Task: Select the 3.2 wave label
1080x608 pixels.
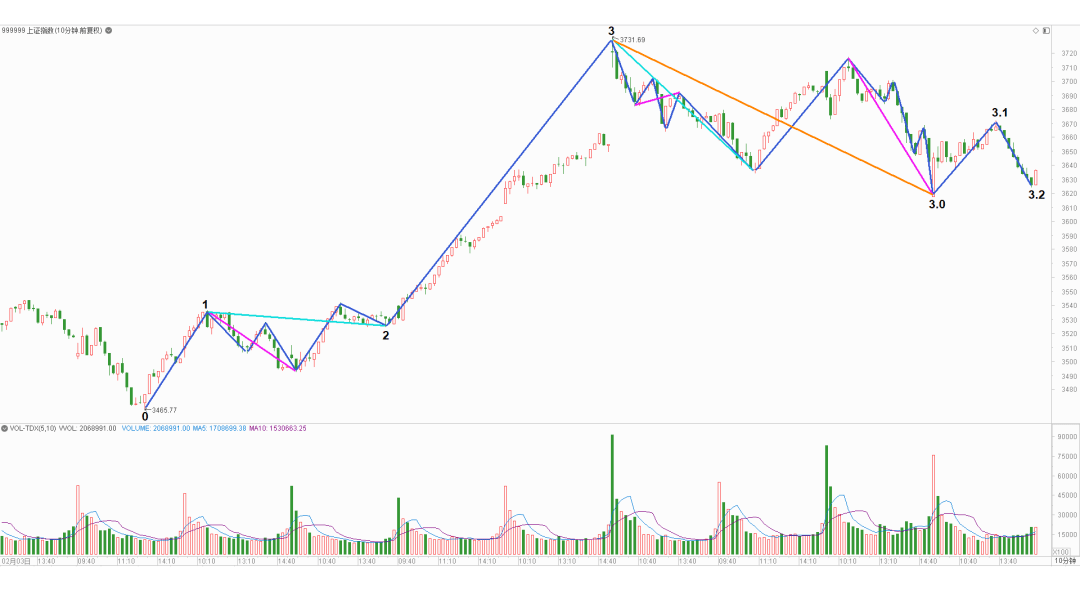Action: [x=1037, y=196]
